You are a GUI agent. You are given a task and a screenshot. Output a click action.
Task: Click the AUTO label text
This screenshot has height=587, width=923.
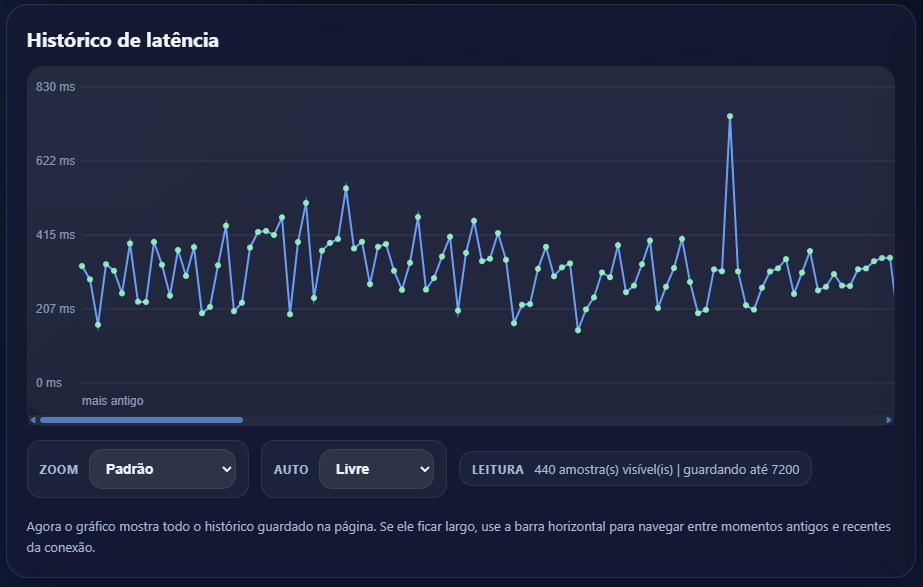tap(291, 469)
